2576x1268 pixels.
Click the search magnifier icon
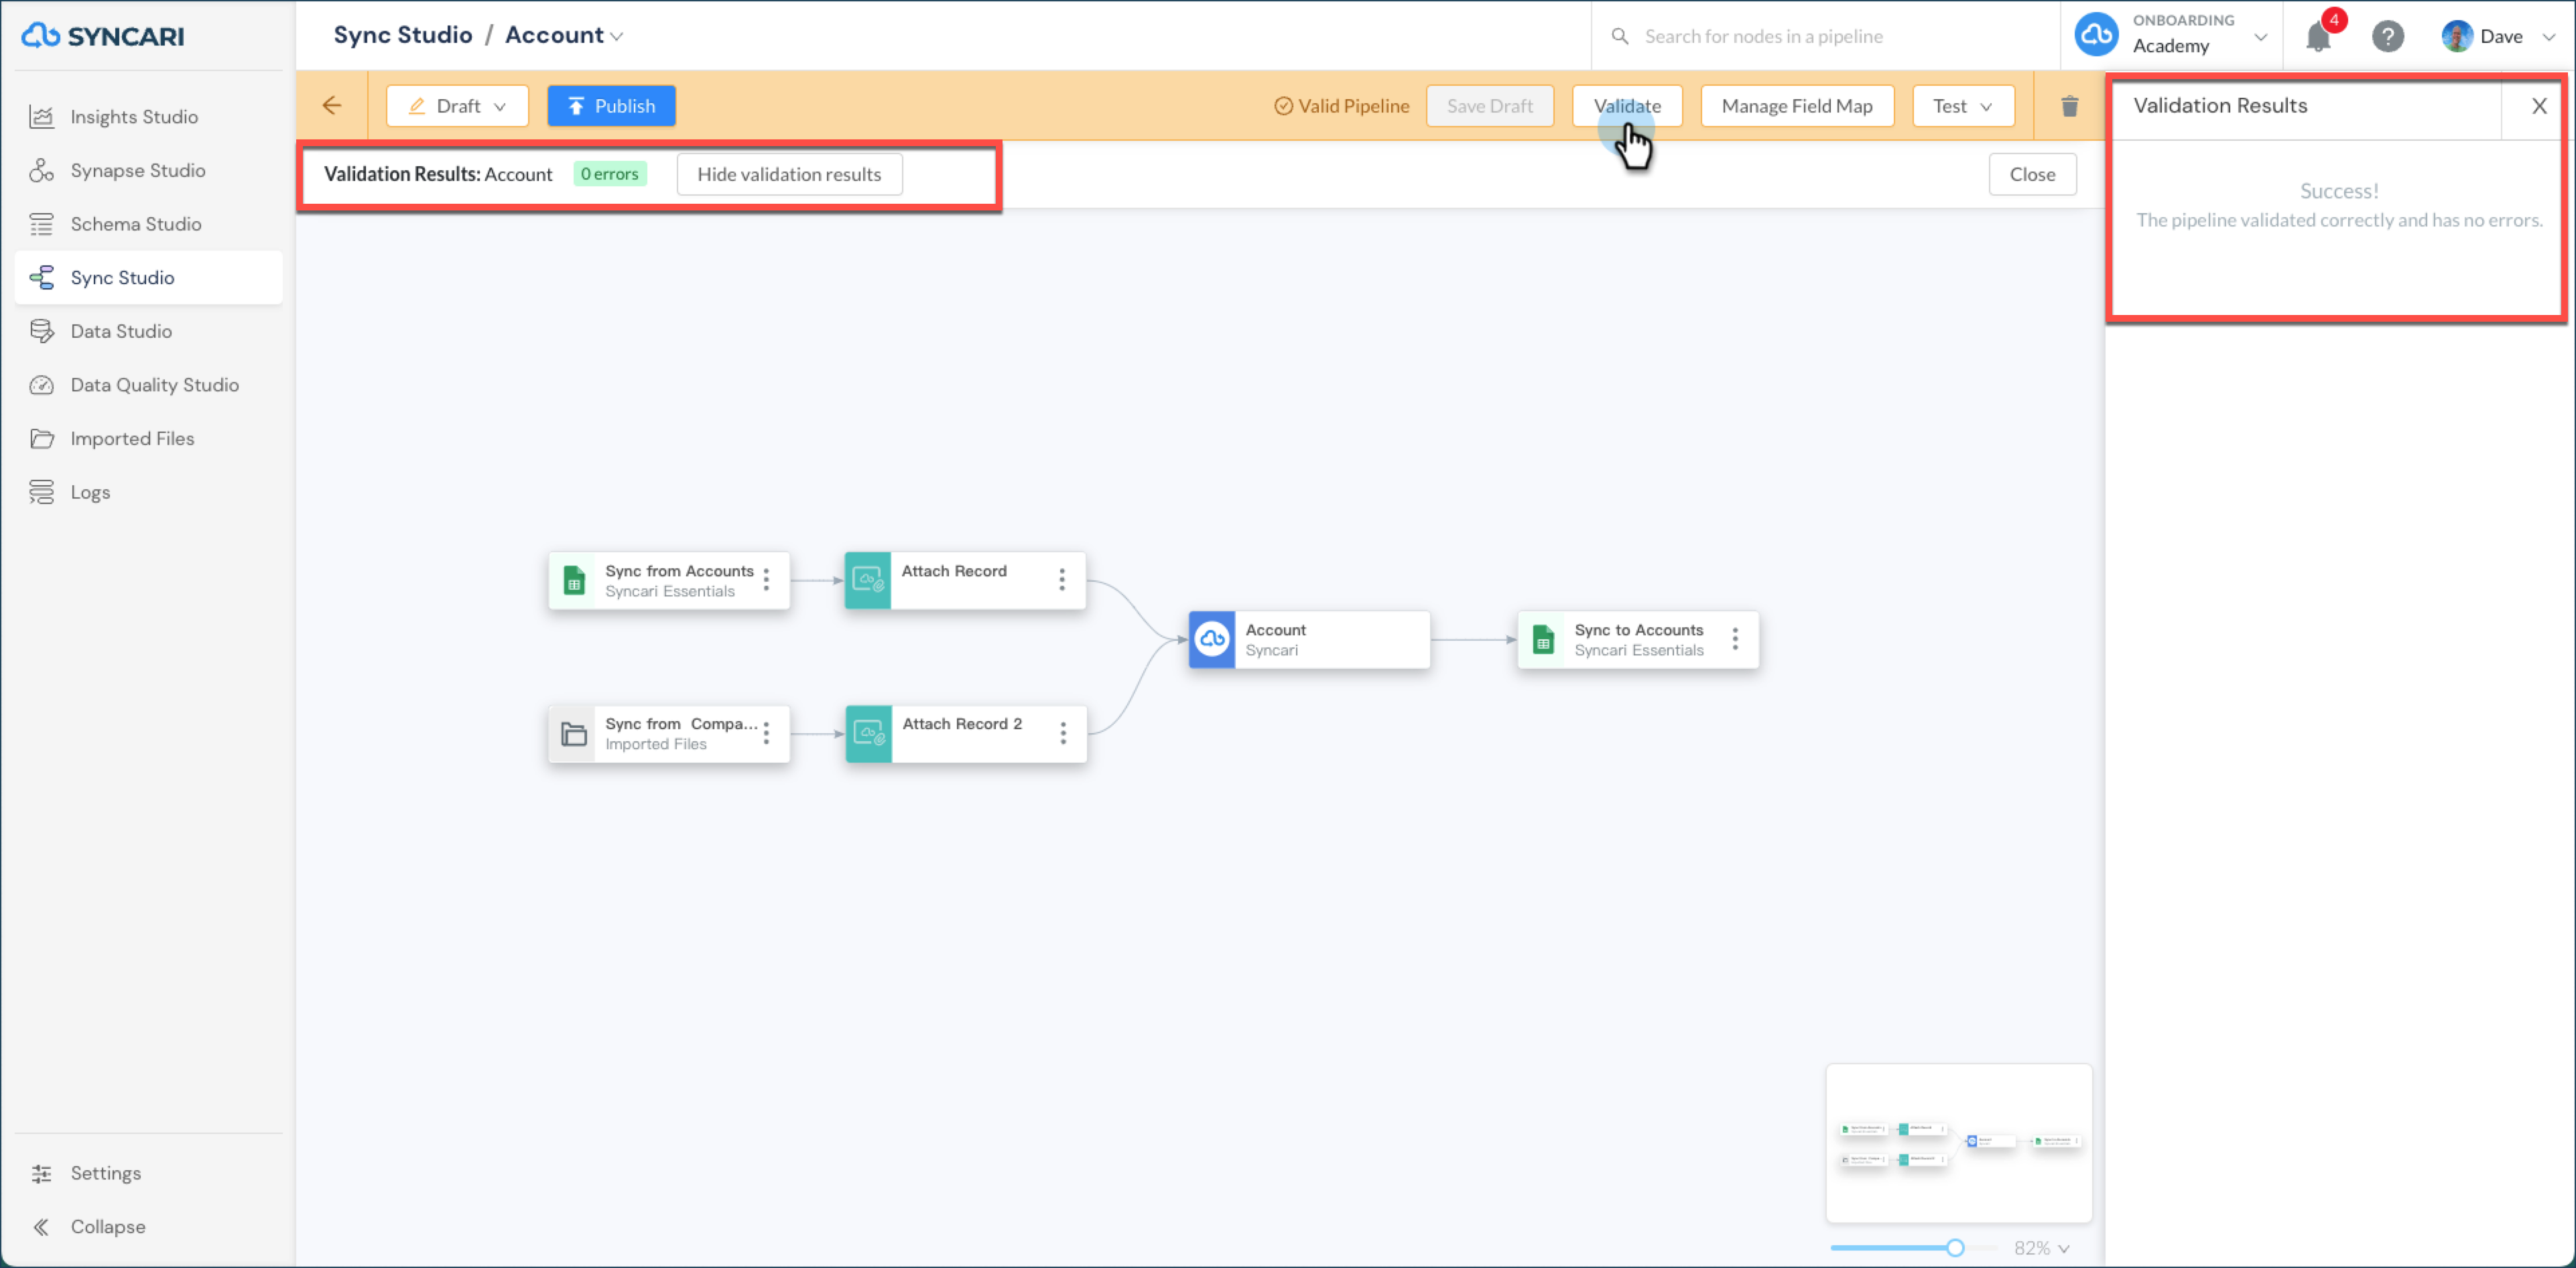click(1619, 36)
